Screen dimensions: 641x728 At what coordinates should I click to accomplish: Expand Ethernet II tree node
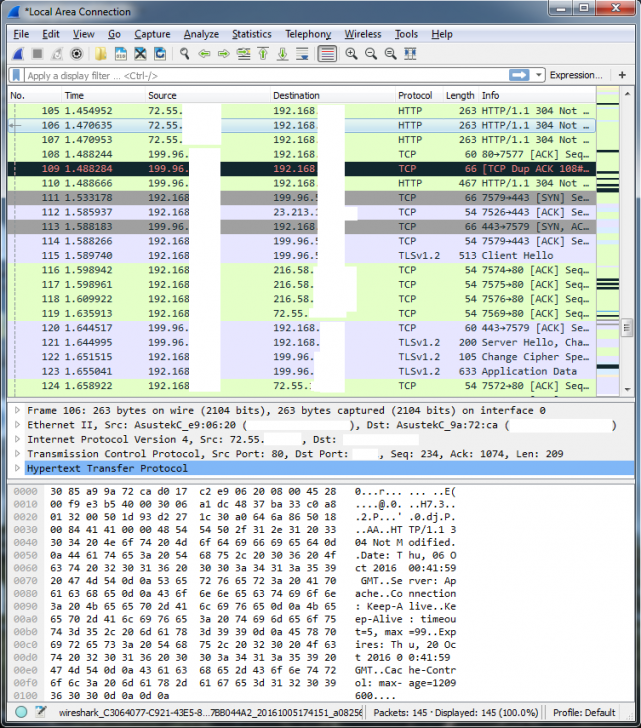coord(17,425)
